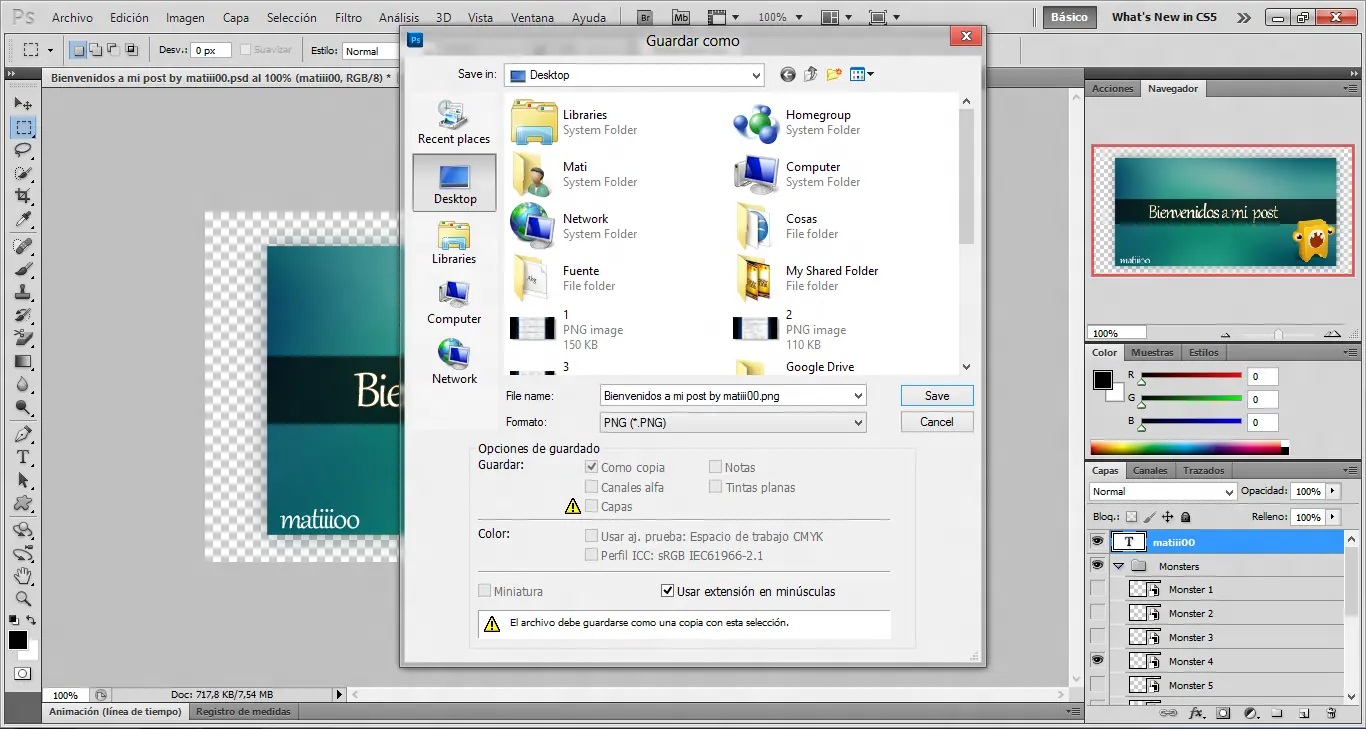Select the Dodge tool

[23, 408]
